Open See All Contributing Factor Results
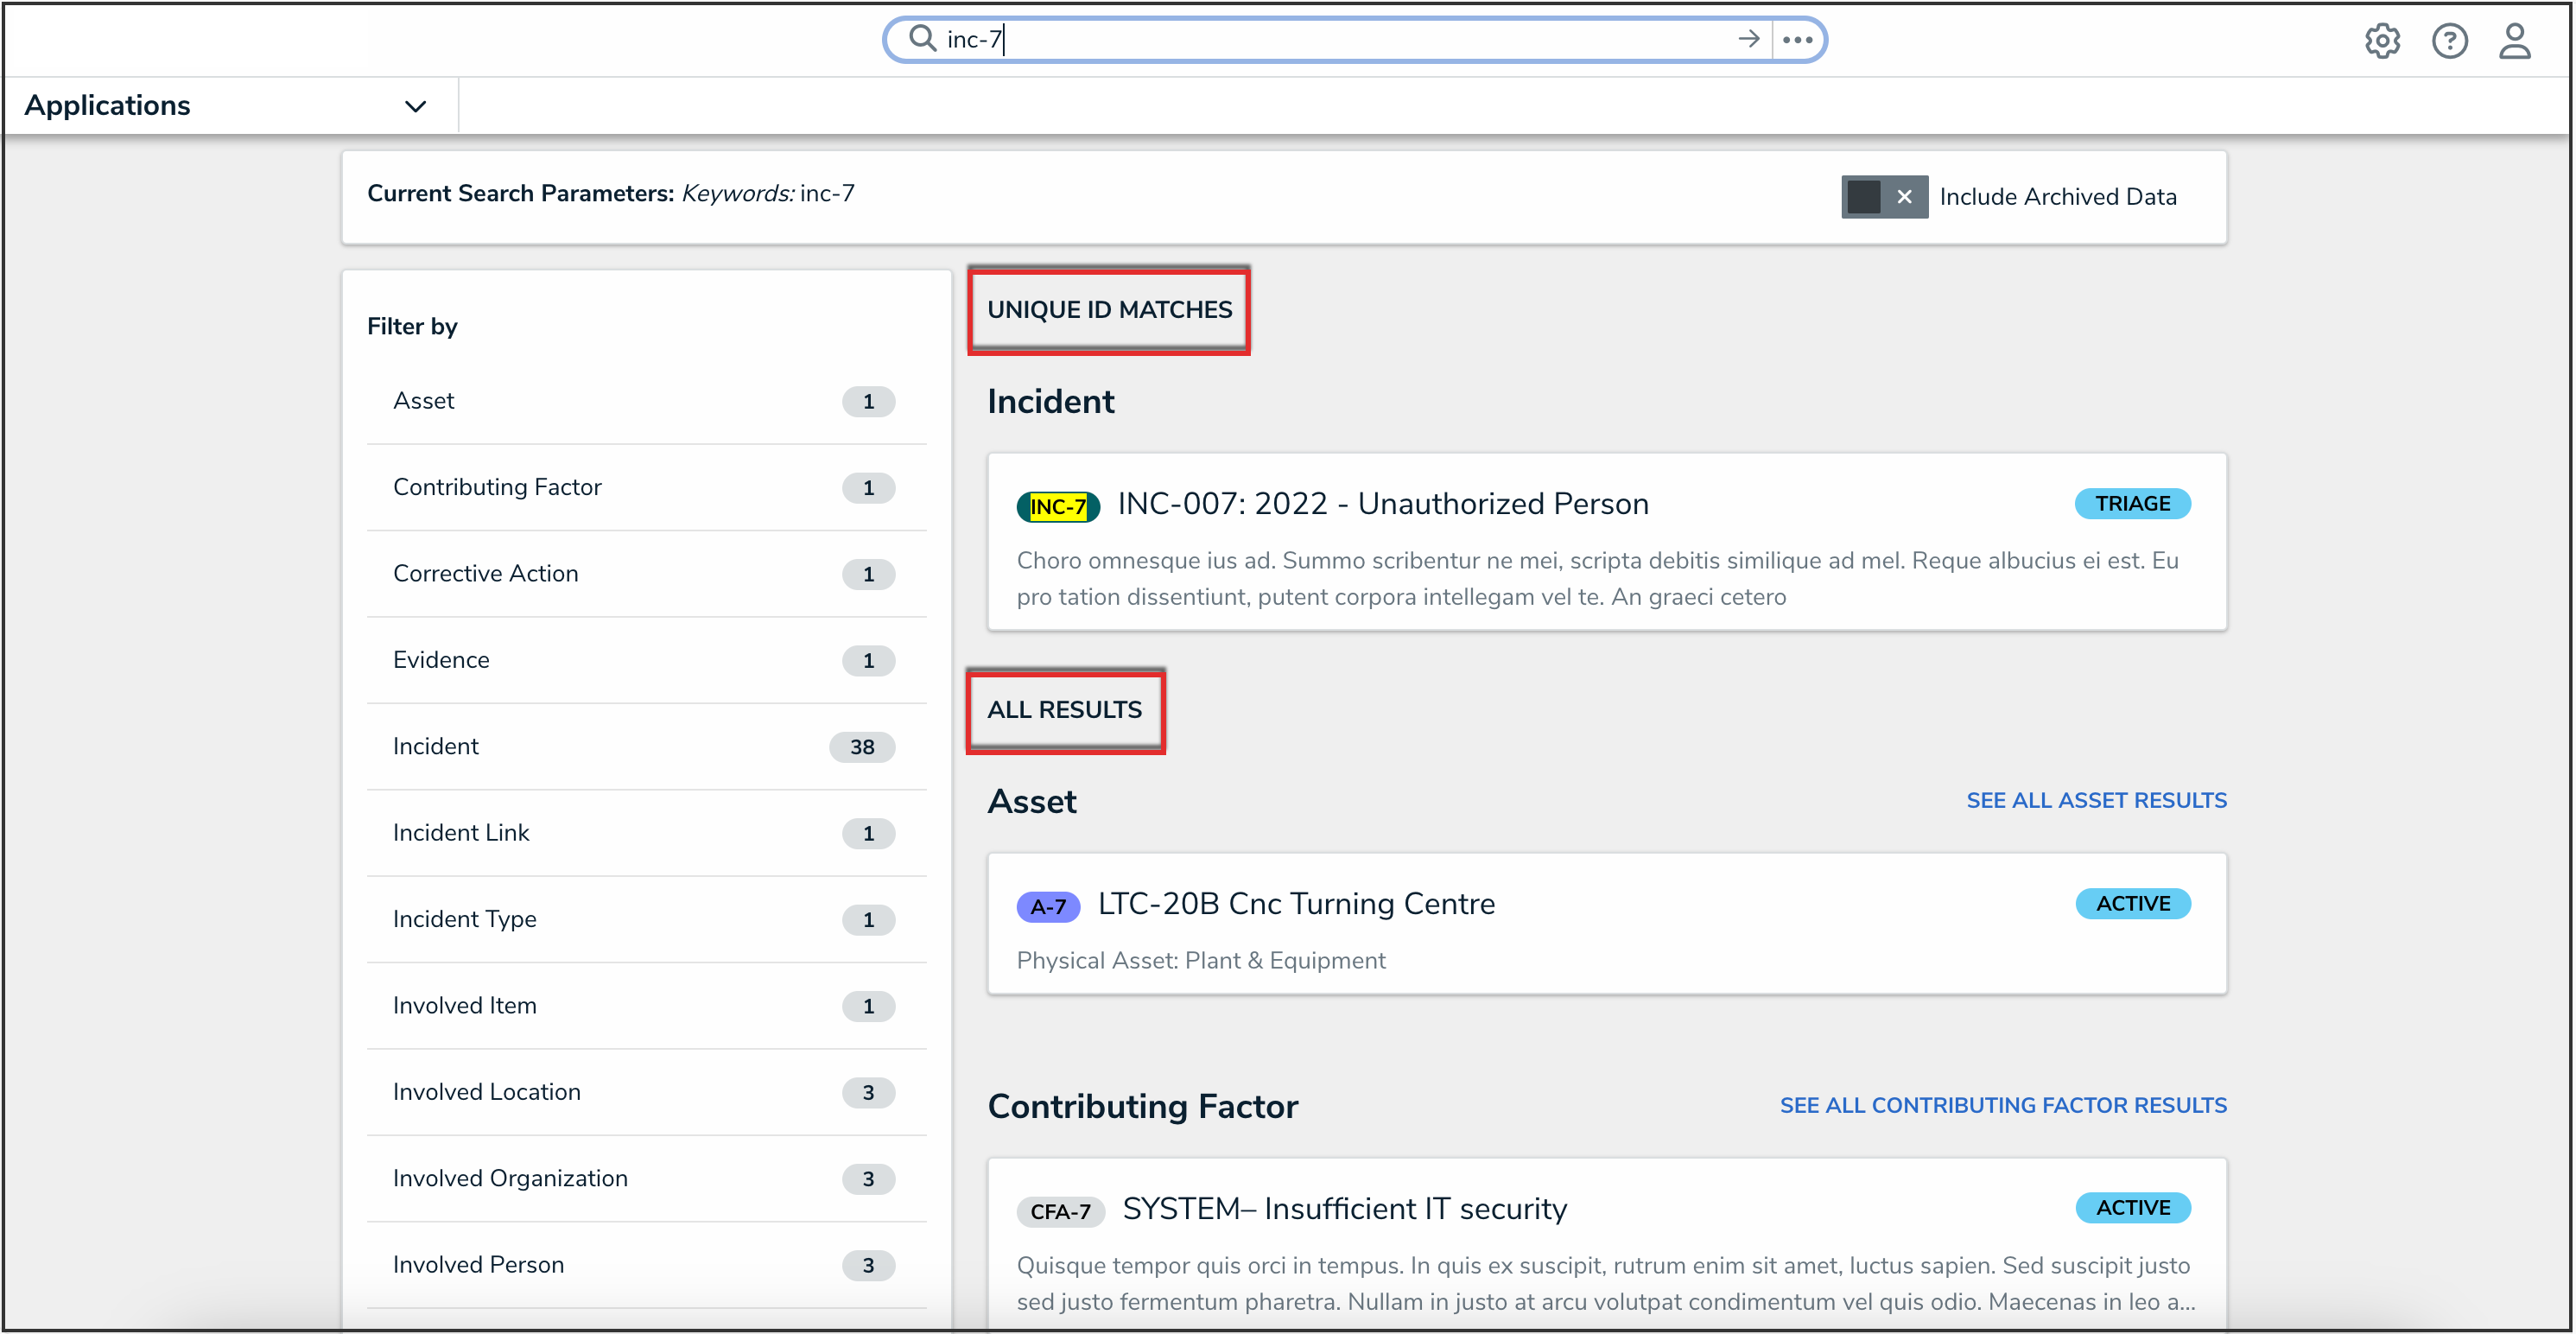Screen dimensions: 2576x1334 (x=2002, y=1105)
